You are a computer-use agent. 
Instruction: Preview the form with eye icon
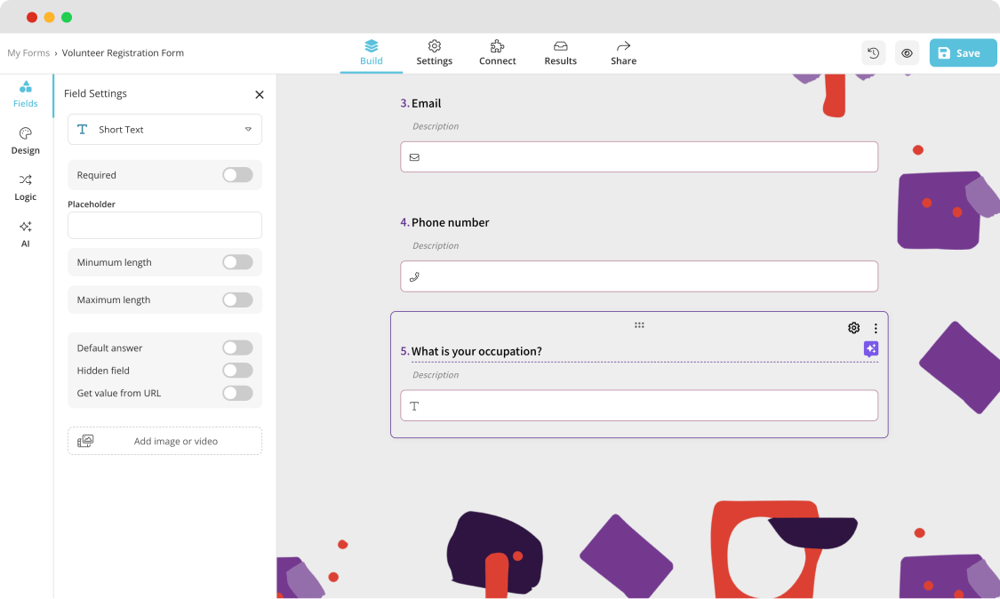[907, 53]
